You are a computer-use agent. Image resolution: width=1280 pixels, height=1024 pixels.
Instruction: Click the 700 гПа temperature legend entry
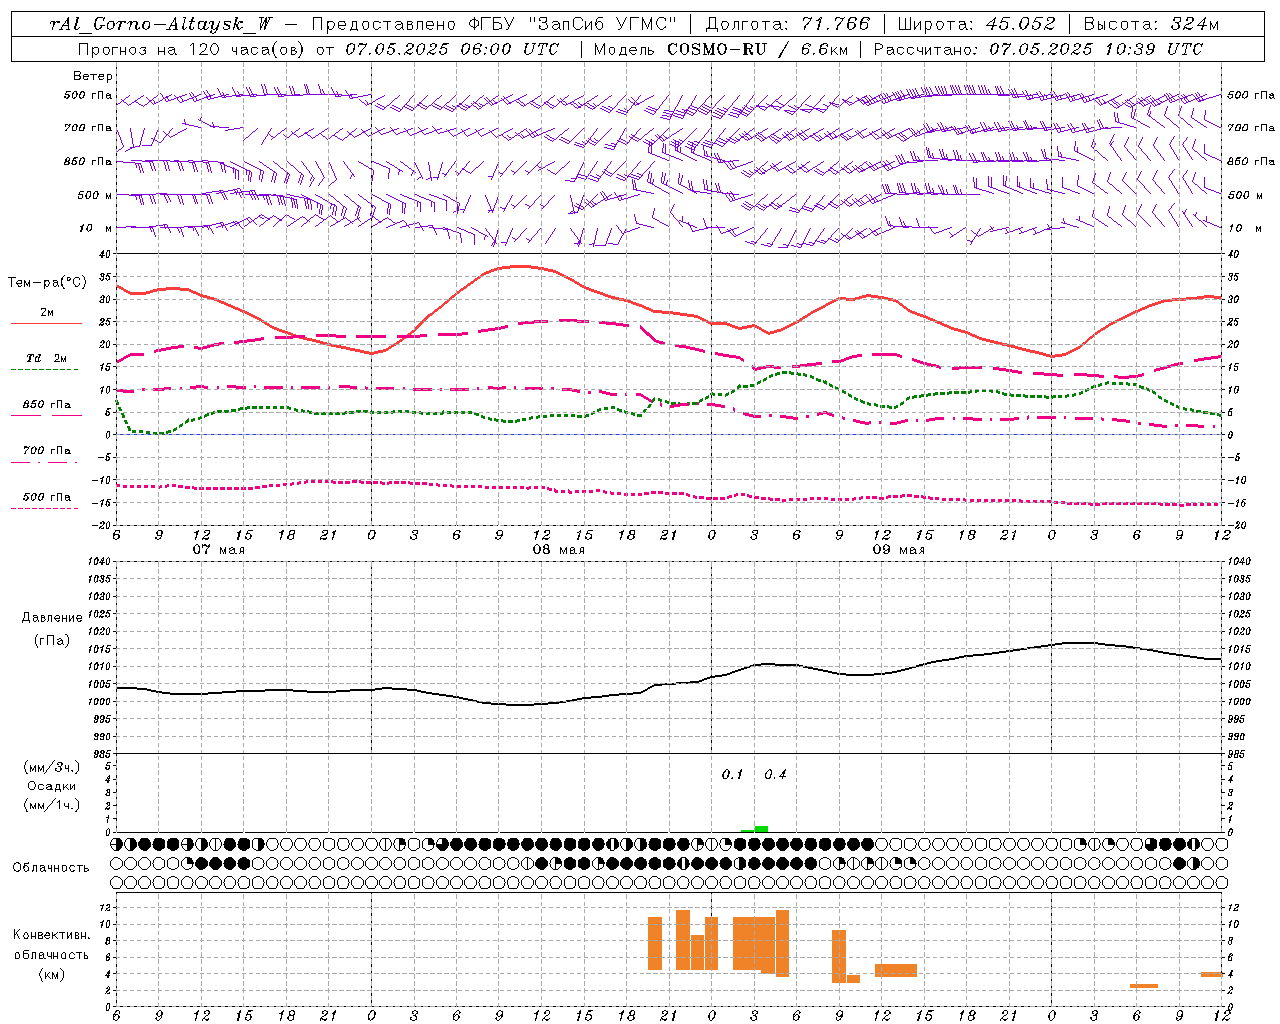pyautogui.click(x=47, y=451)
